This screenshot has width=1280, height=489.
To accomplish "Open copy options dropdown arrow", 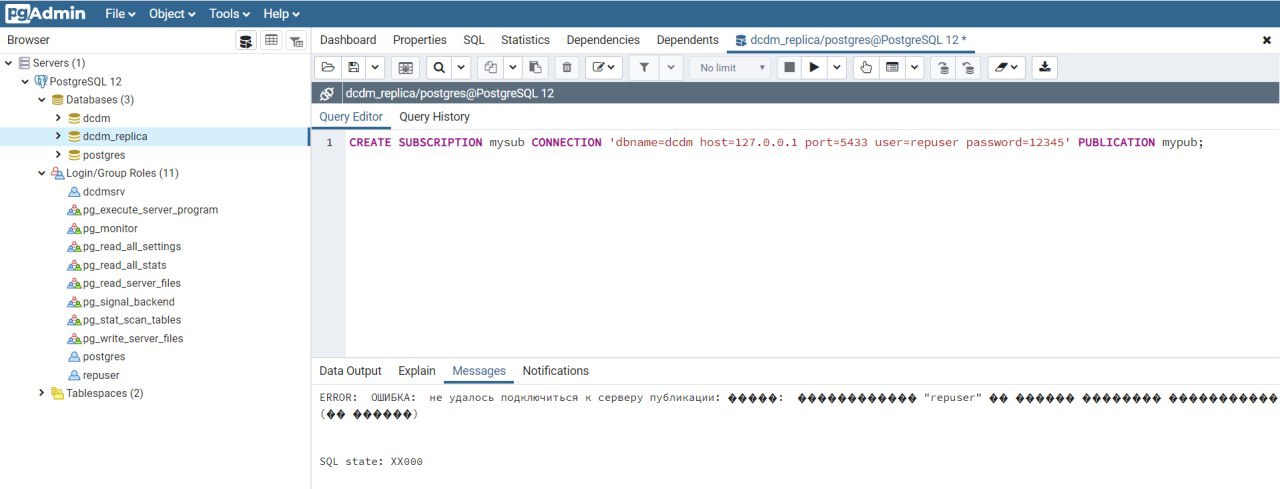I will (512, 67).
